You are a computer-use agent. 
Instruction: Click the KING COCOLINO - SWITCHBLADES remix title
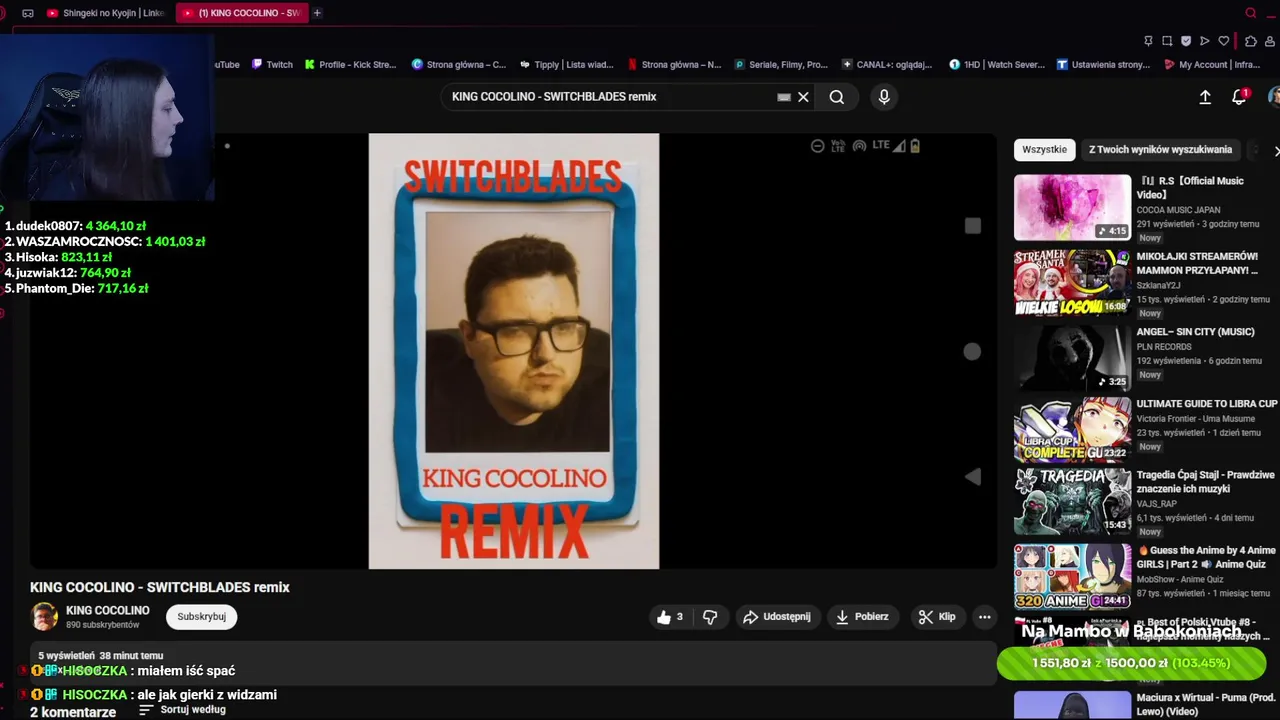tap(160, 588)
